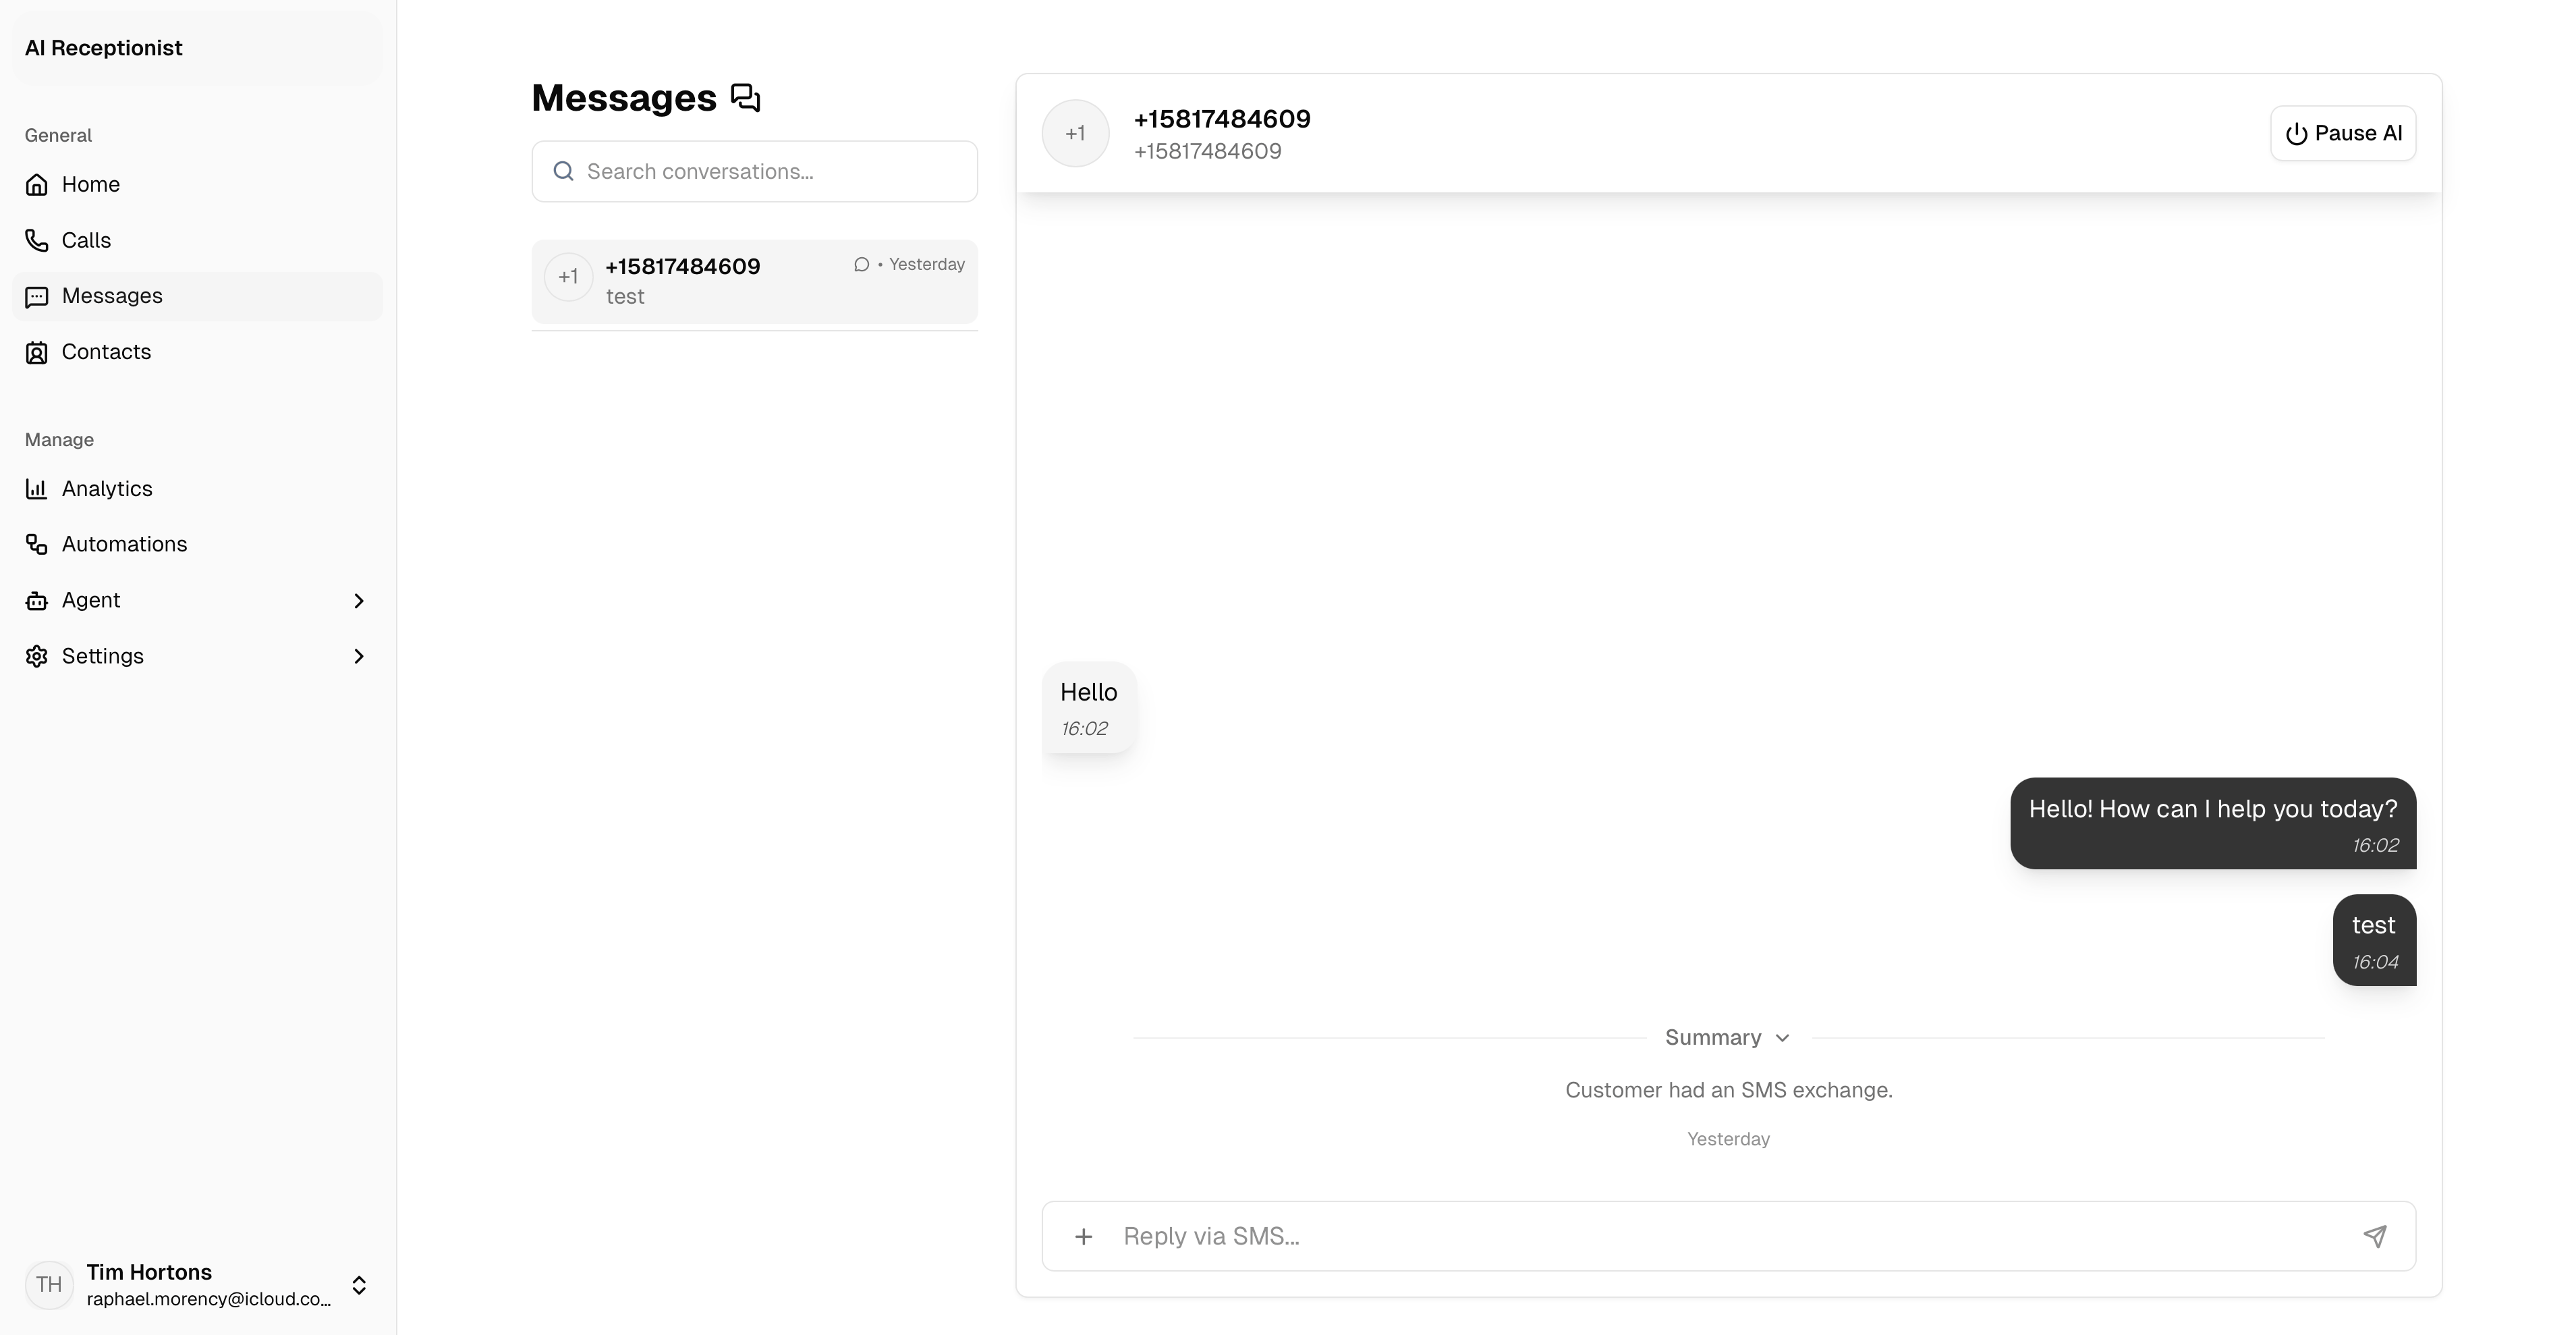Go to Calls in the sidebar

click(x=197, y=240)
